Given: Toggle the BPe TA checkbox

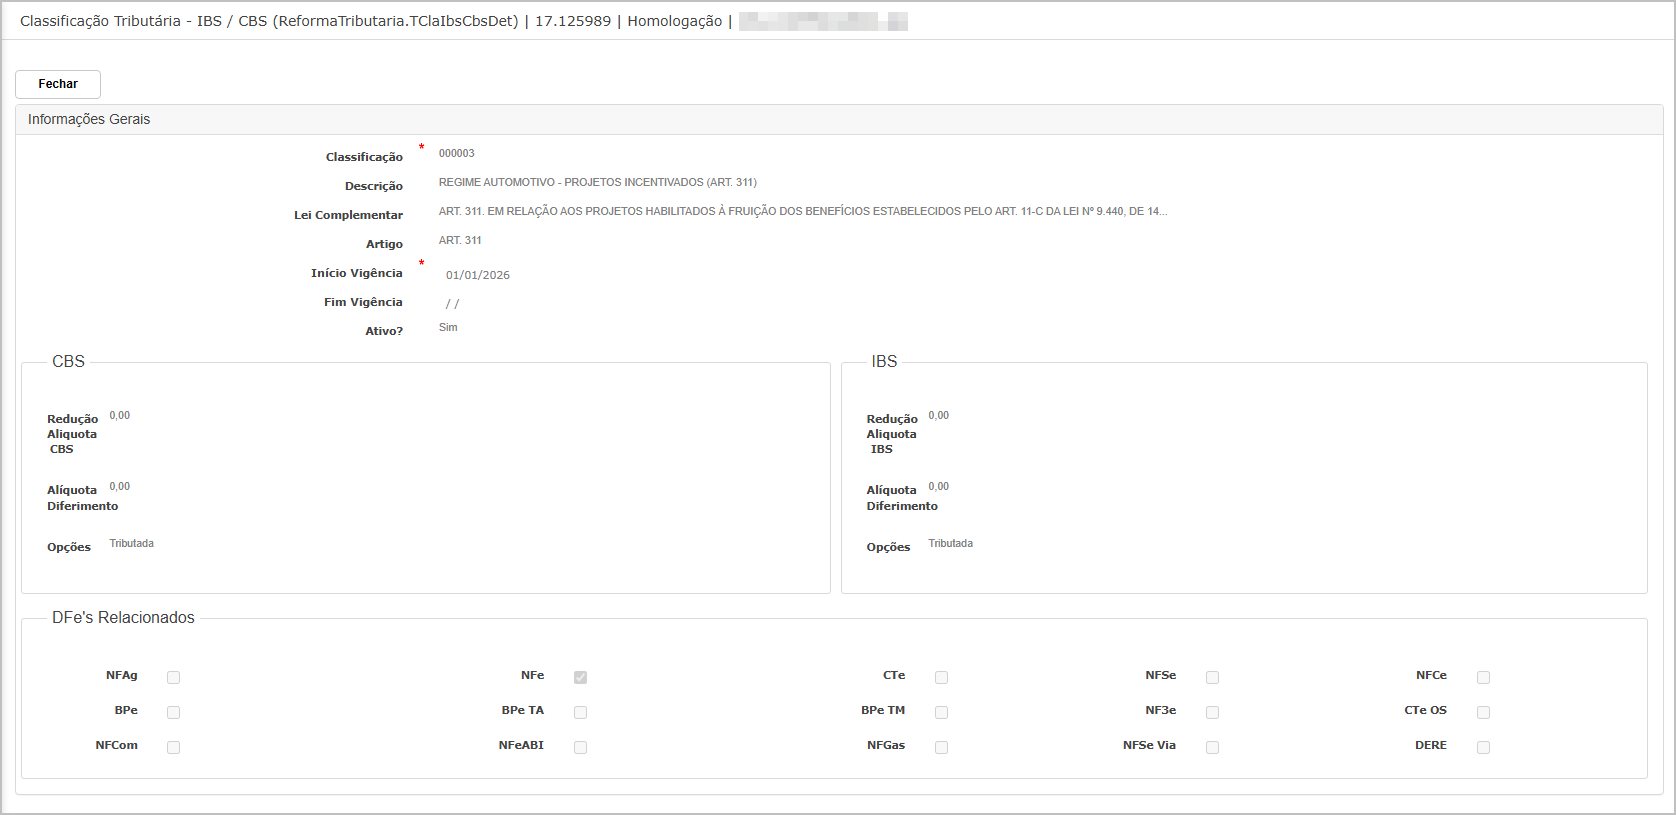Looking at the screenshot, I should pos(580,712).
